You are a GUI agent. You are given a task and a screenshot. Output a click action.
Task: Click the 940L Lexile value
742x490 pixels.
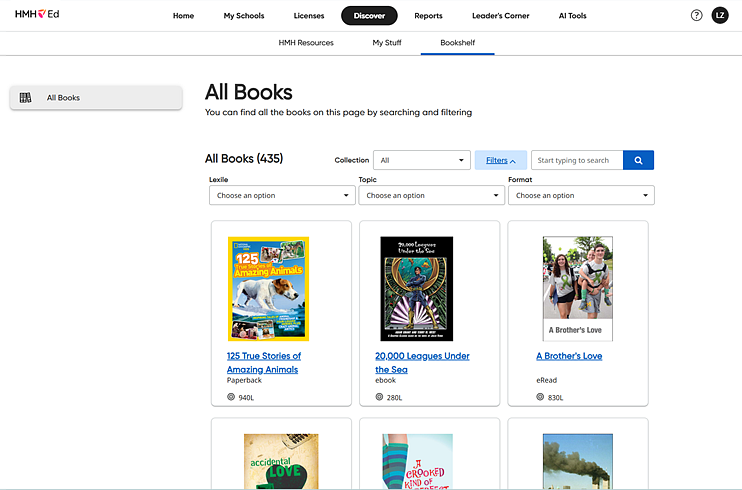tap(246, 398)
